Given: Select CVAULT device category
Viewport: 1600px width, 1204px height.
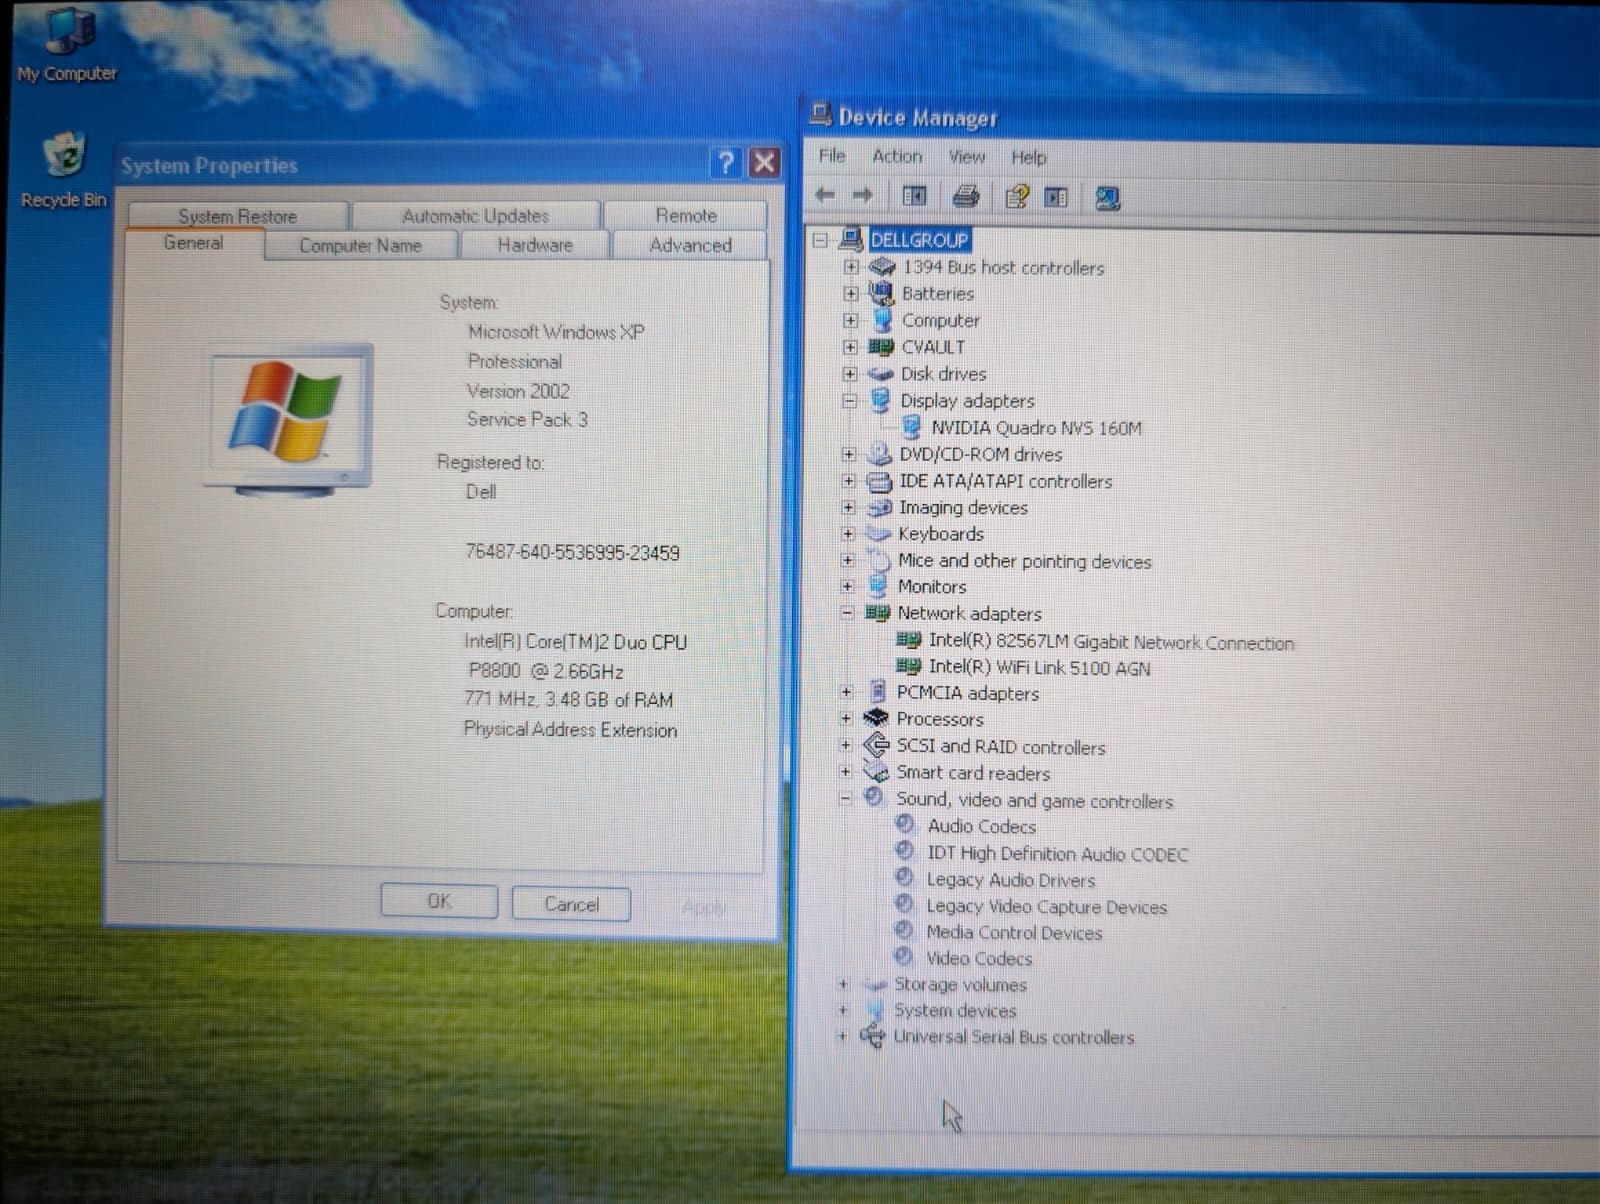Looking at the screenshot, I should point(933,347).
